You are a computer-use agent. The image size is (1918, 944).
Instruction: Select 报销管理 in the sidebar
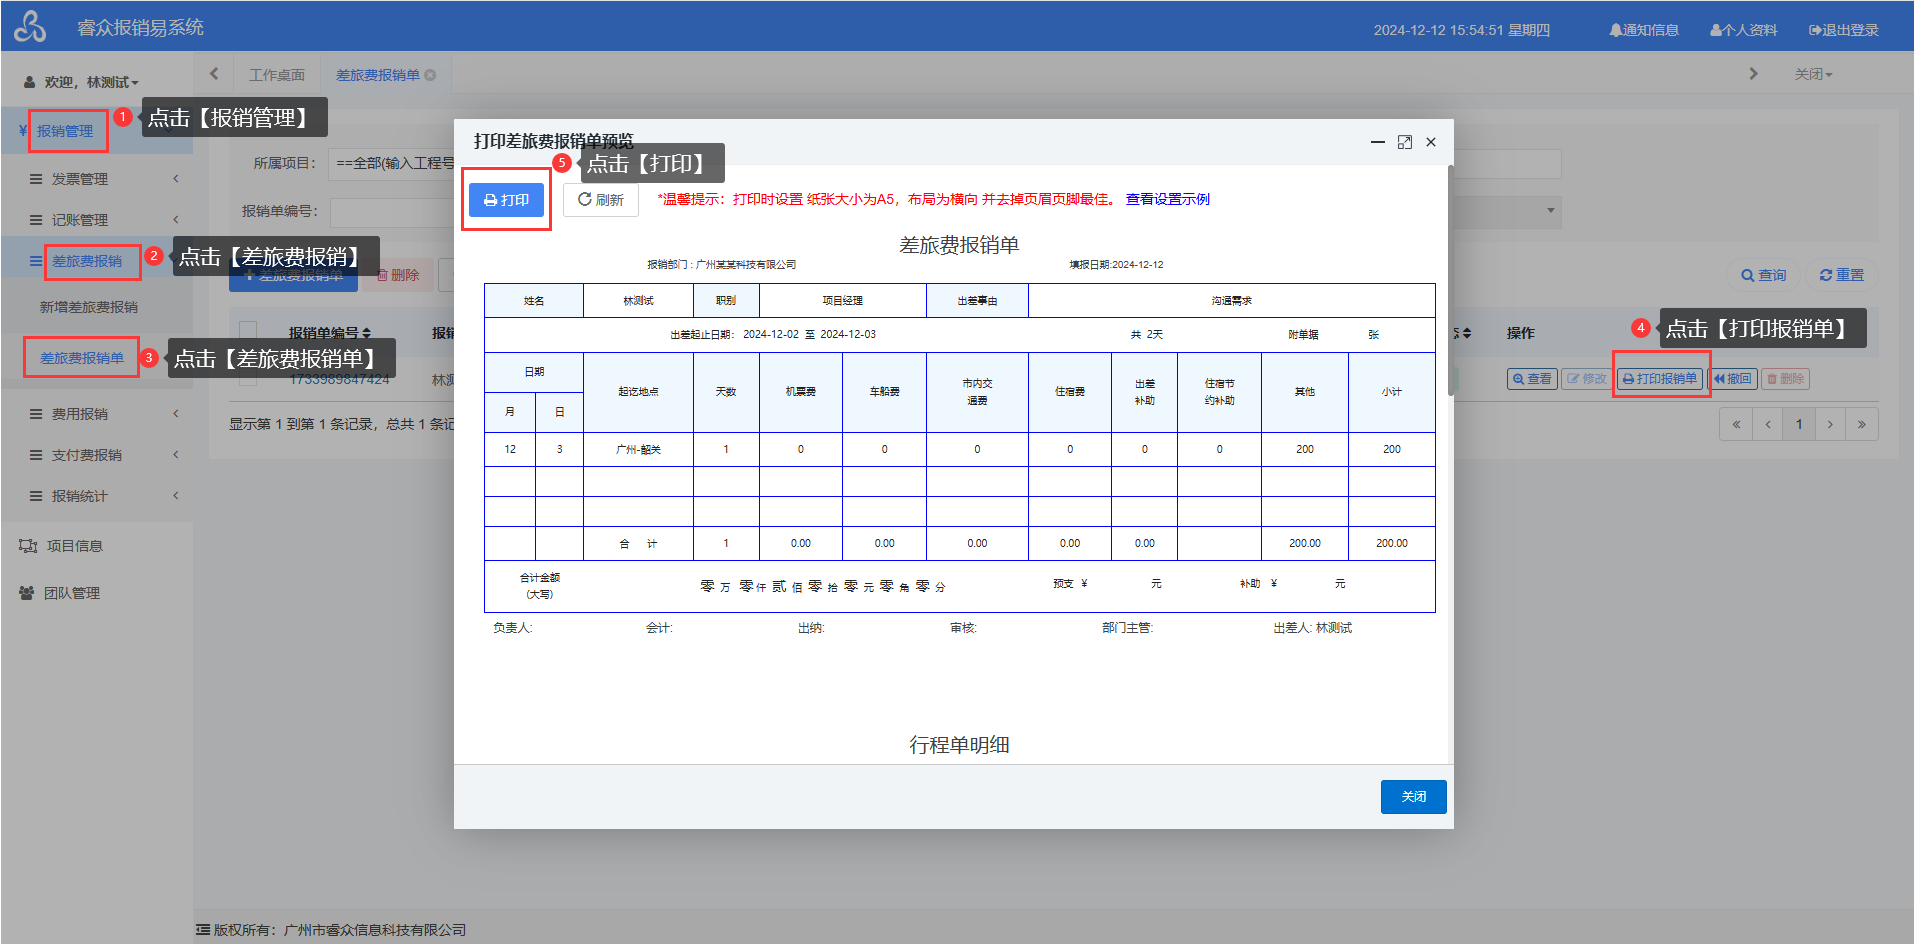coord(65,131)
